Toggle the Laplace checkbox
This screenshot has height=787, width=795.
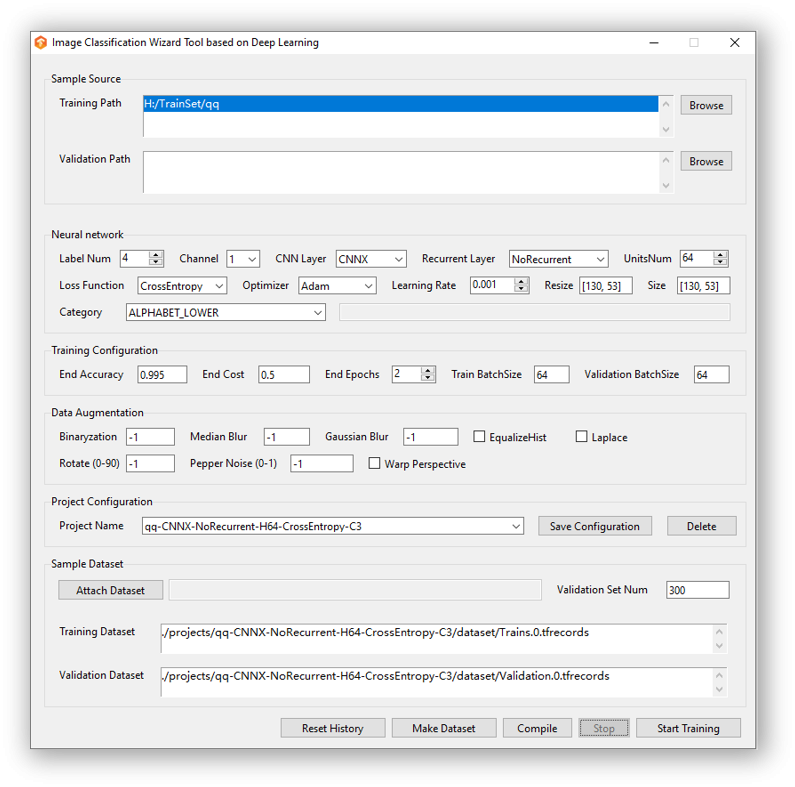click(582, 437)
